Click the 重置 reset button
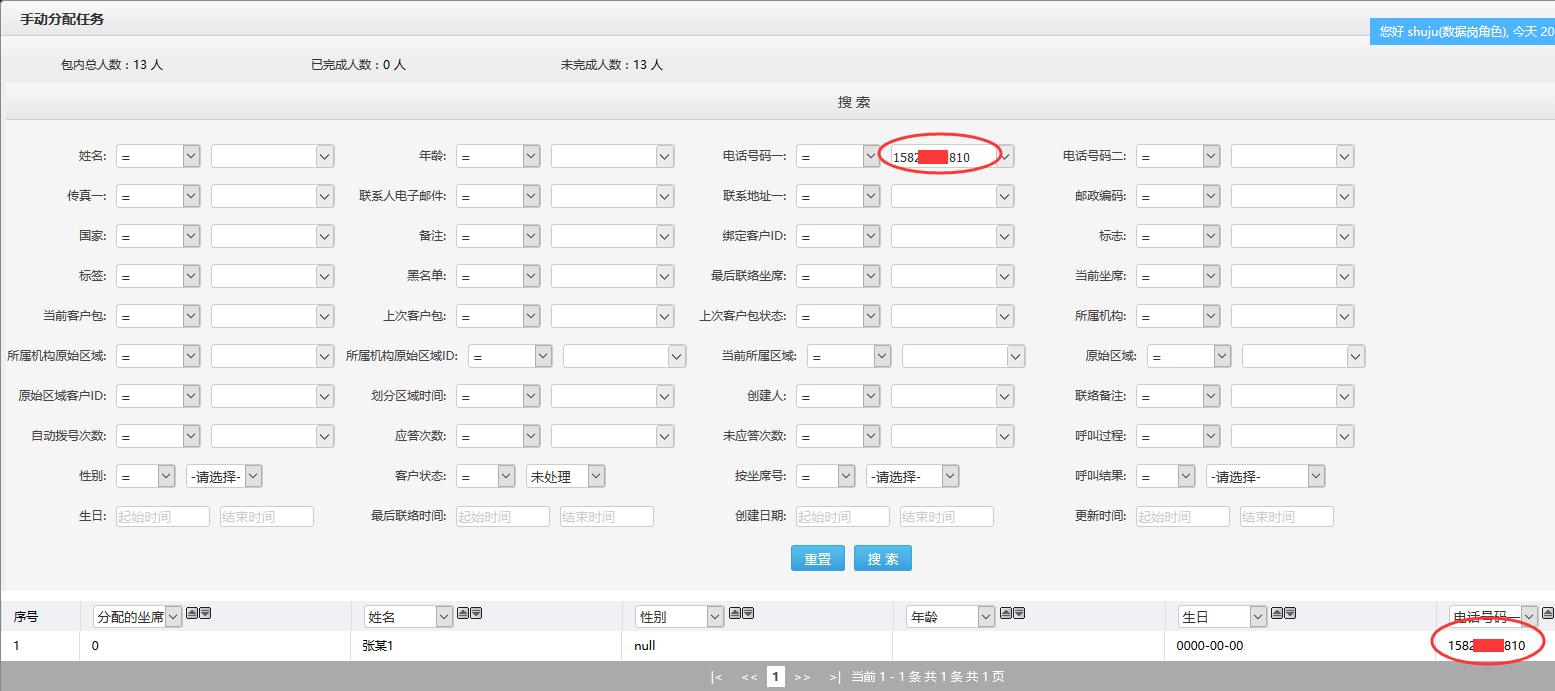The width and height of the screenshot is (1555, 691). click(x=817, y=559)
